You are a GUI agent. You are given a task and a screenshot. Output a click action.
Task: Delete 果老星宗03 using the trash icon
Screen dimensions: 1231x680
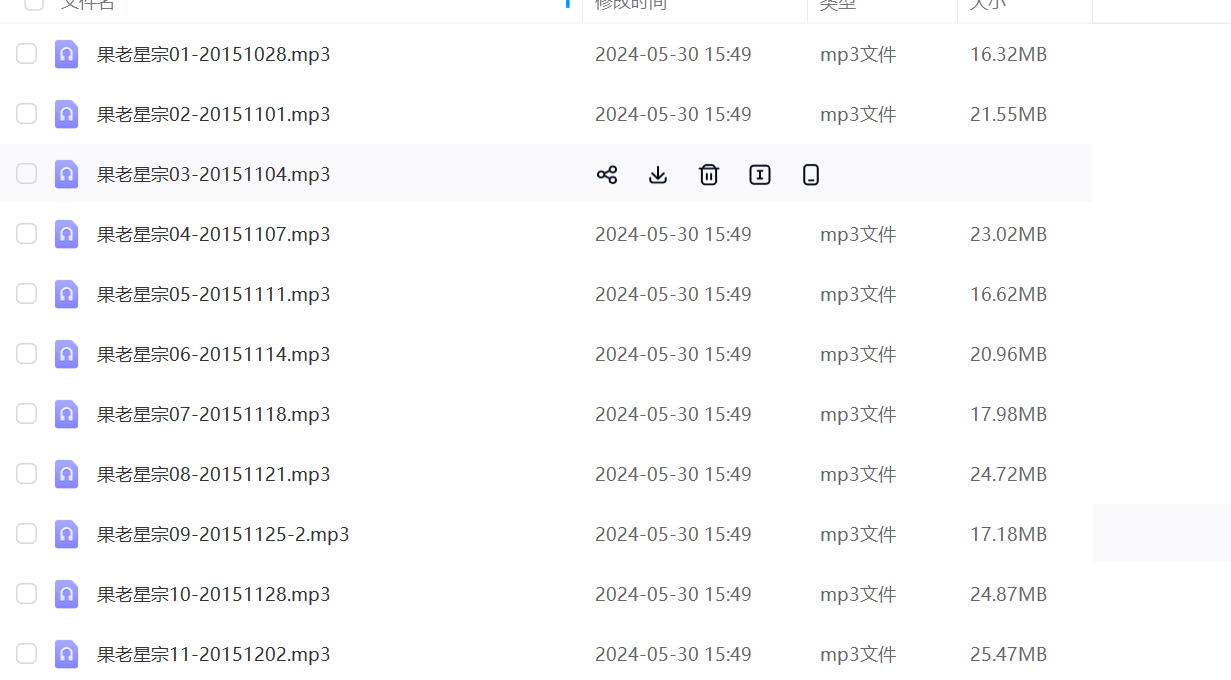(709, 175)
